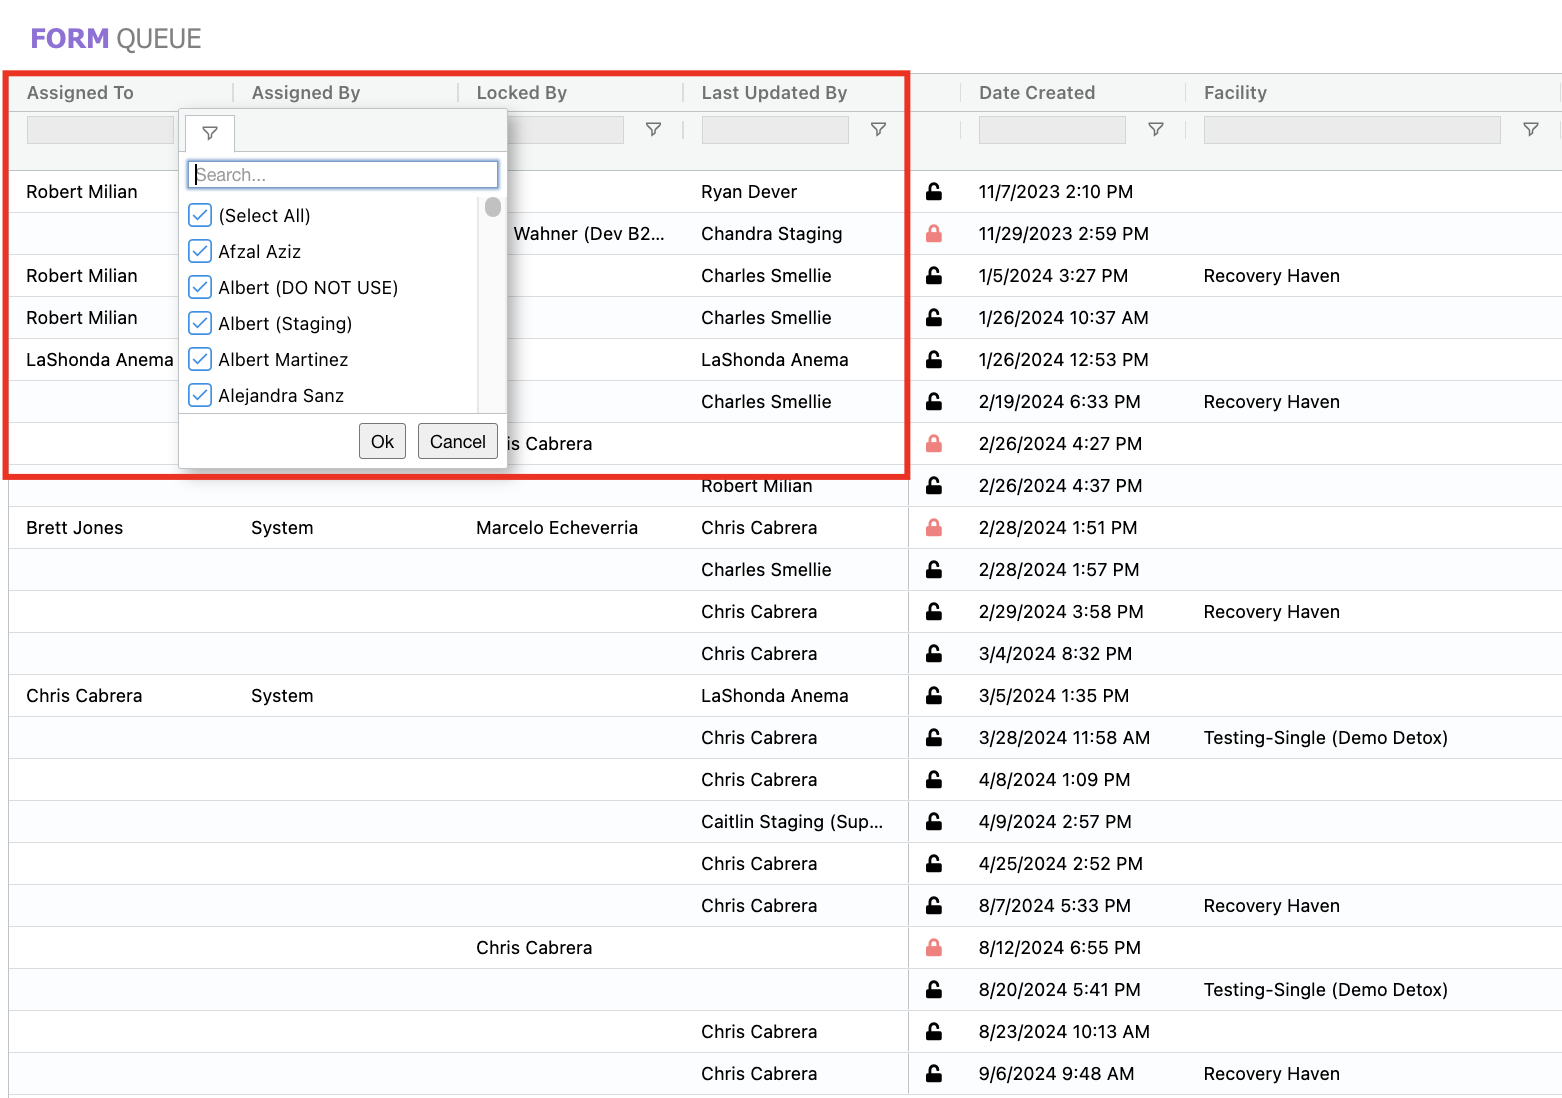Open the Facility column filter menu
The image size is (1562, 1098).
[1530, 130]
